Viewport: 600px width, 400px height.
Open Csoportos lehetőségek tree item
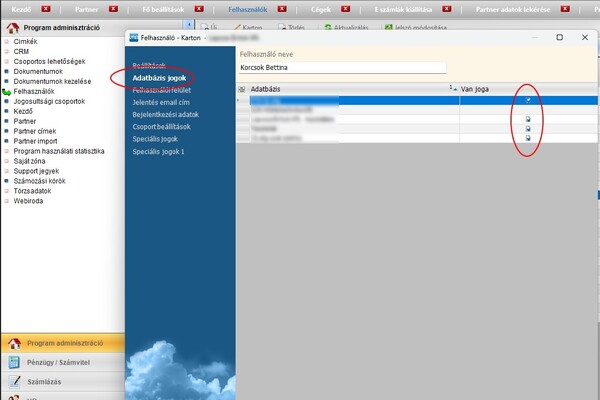49,61
